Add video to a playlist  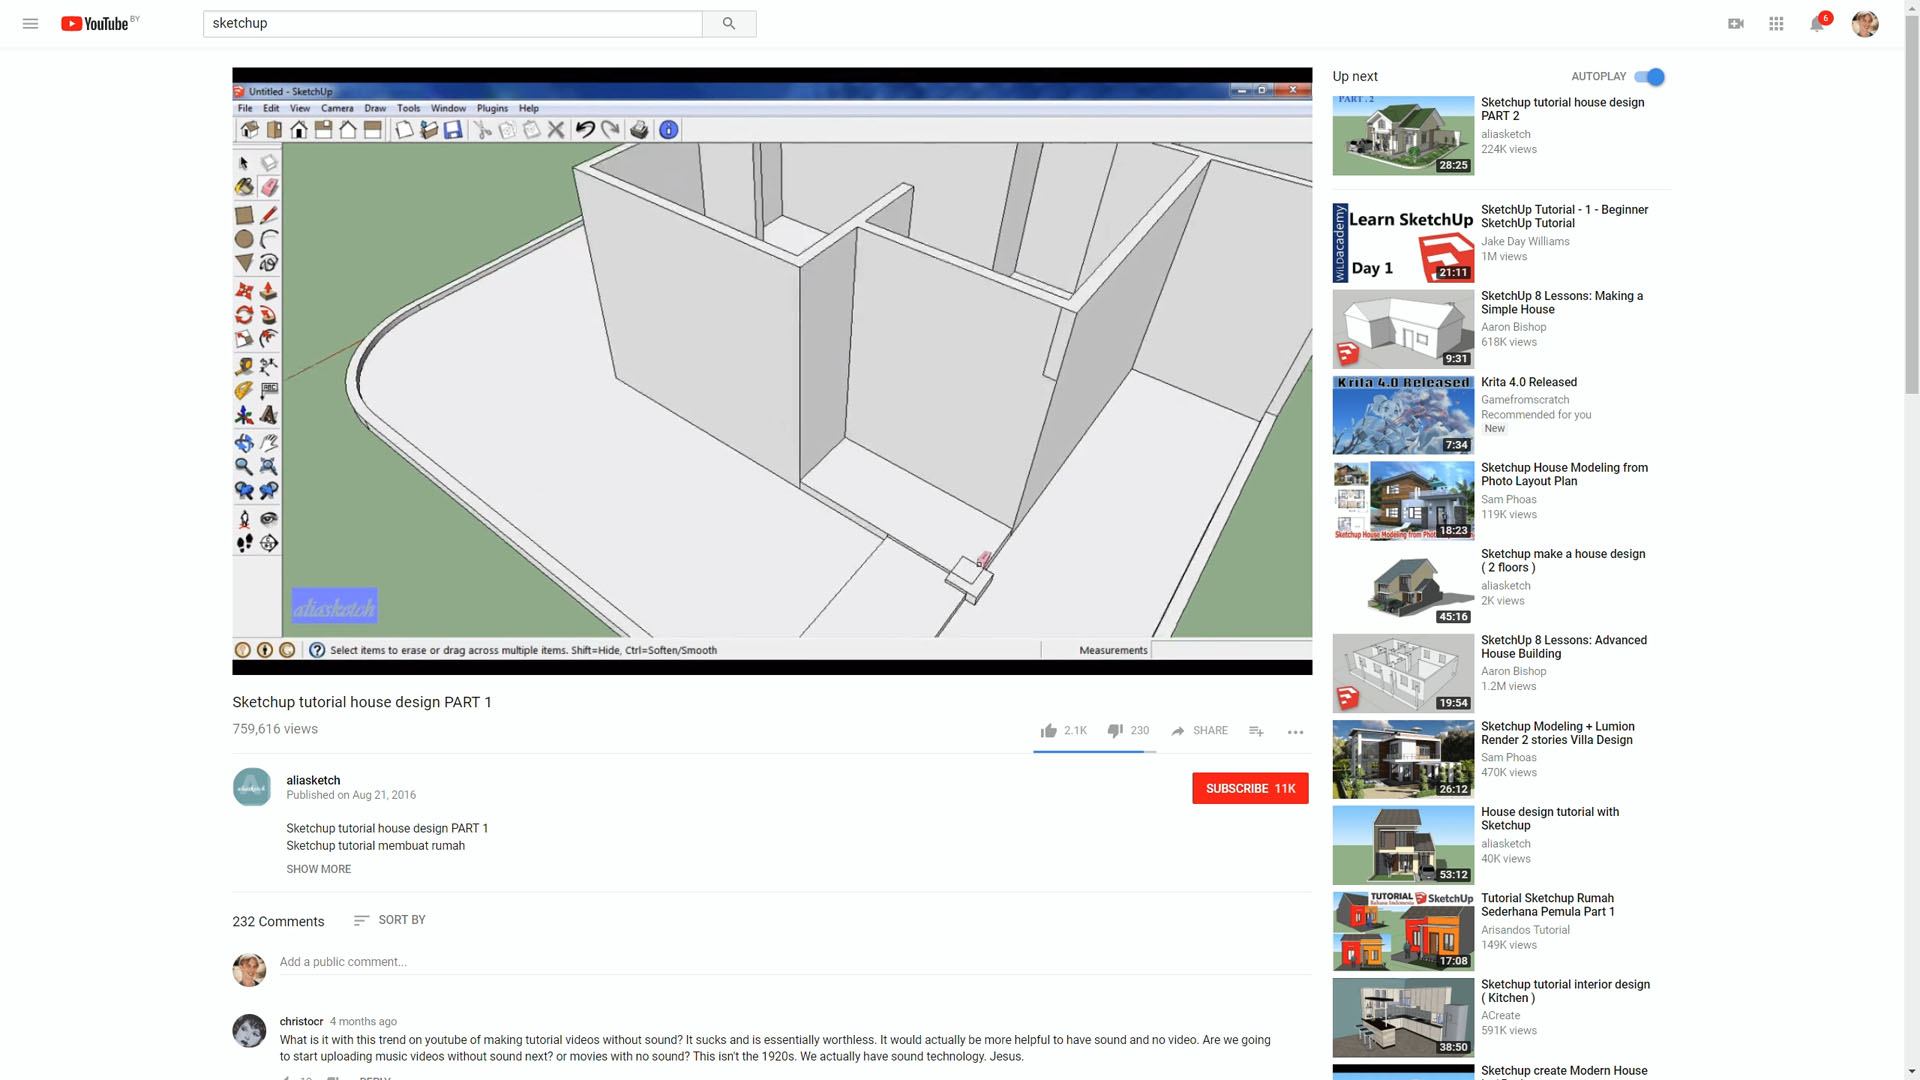coord(1256,731)
